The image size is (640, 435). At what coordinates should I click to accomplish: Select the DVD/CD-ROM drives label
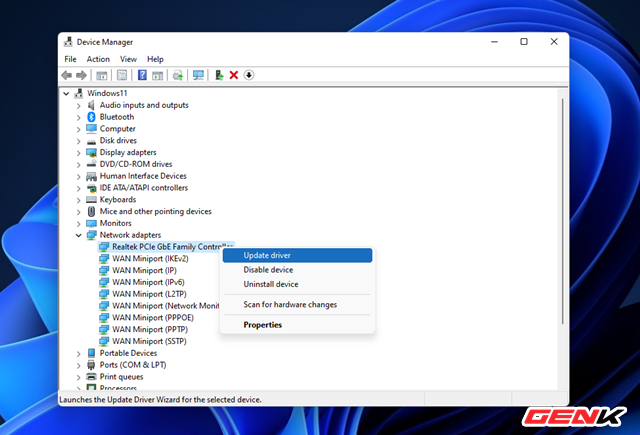(136, 164)
